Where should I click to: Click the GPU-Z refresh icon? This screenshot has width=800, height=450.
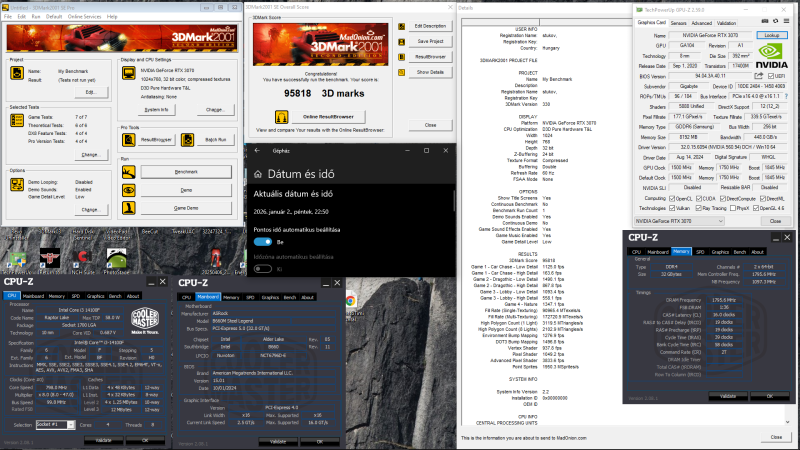click(776, 21)
